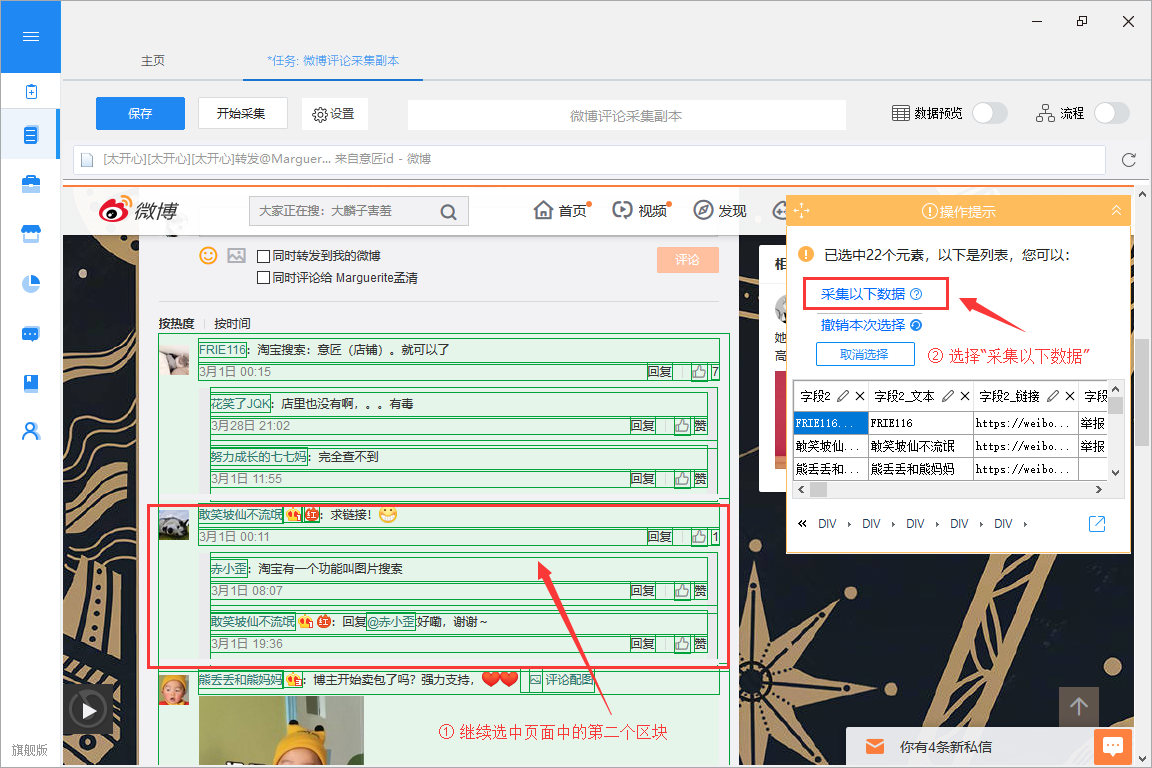
Task: Expand DIV breadcrumb back with double arrow
Action: tap(802, 523)
